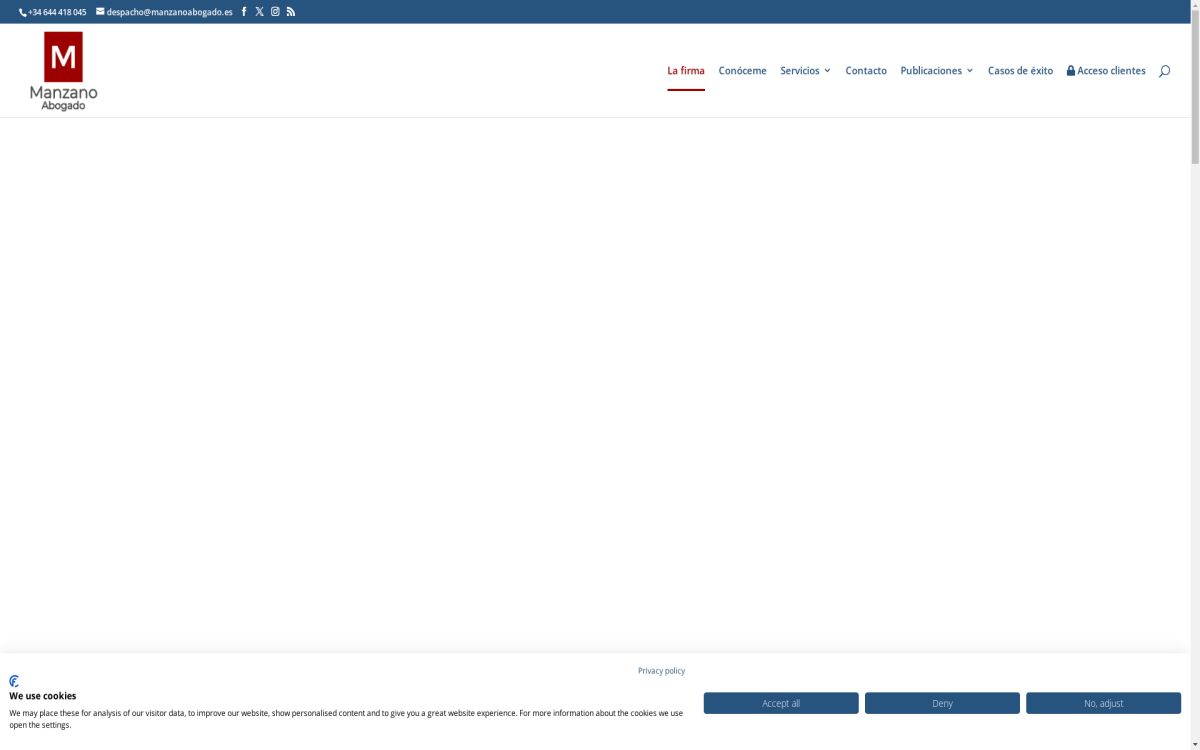The height and width of the screenshot is (750, 1200).
Task: Click the Manzano Abogado logo
Action: point(64,71)
